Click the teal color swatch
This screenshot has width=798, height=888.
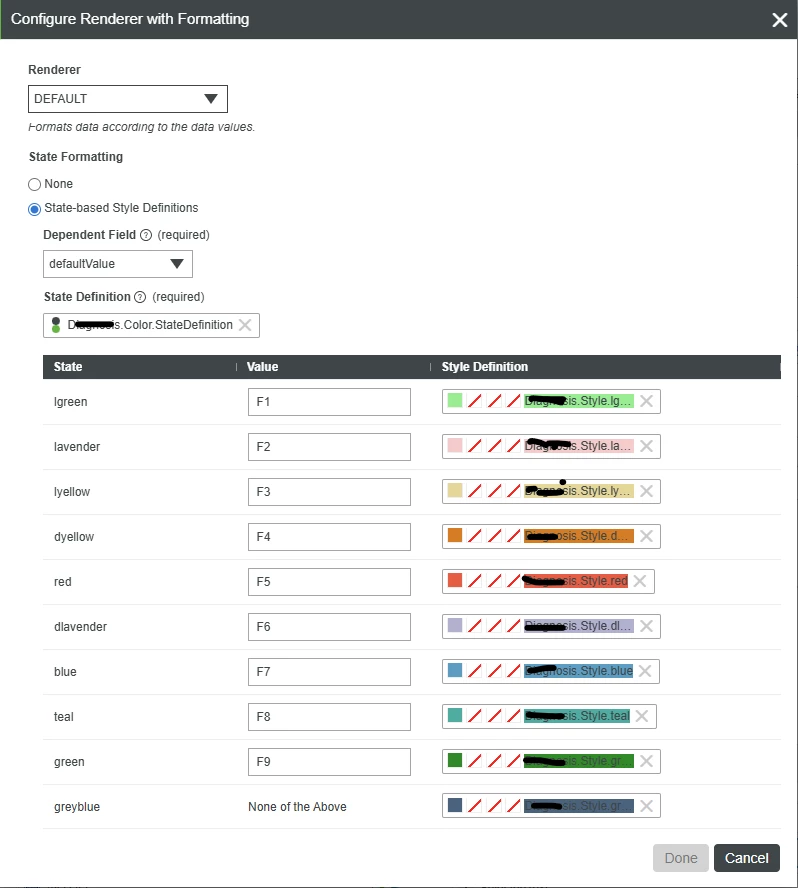coord(455,715)
